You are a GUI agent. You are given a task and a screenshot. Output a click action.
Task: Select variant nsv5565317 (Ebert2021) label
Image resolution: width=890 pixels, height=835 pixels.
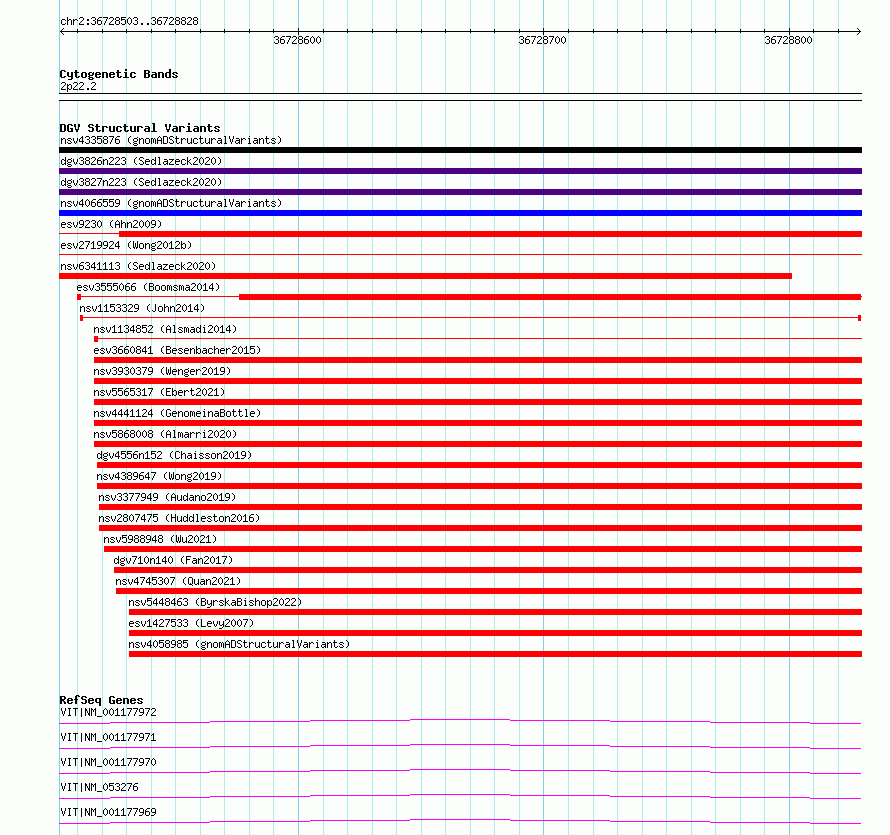coord(159,392)
